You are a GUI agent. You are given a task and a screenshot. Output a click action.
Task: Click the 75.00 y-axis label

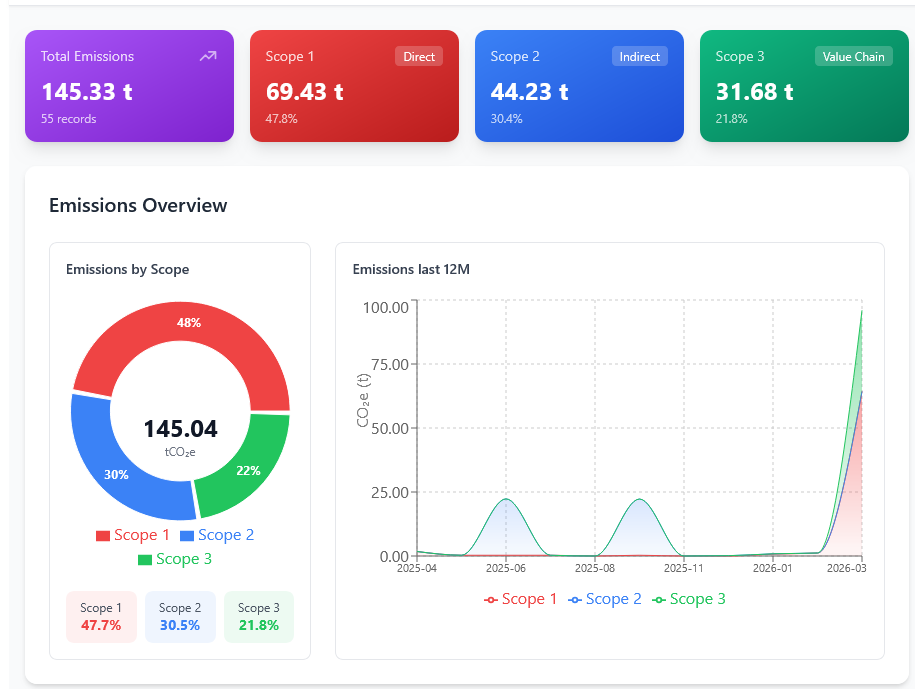click(390, 365)
